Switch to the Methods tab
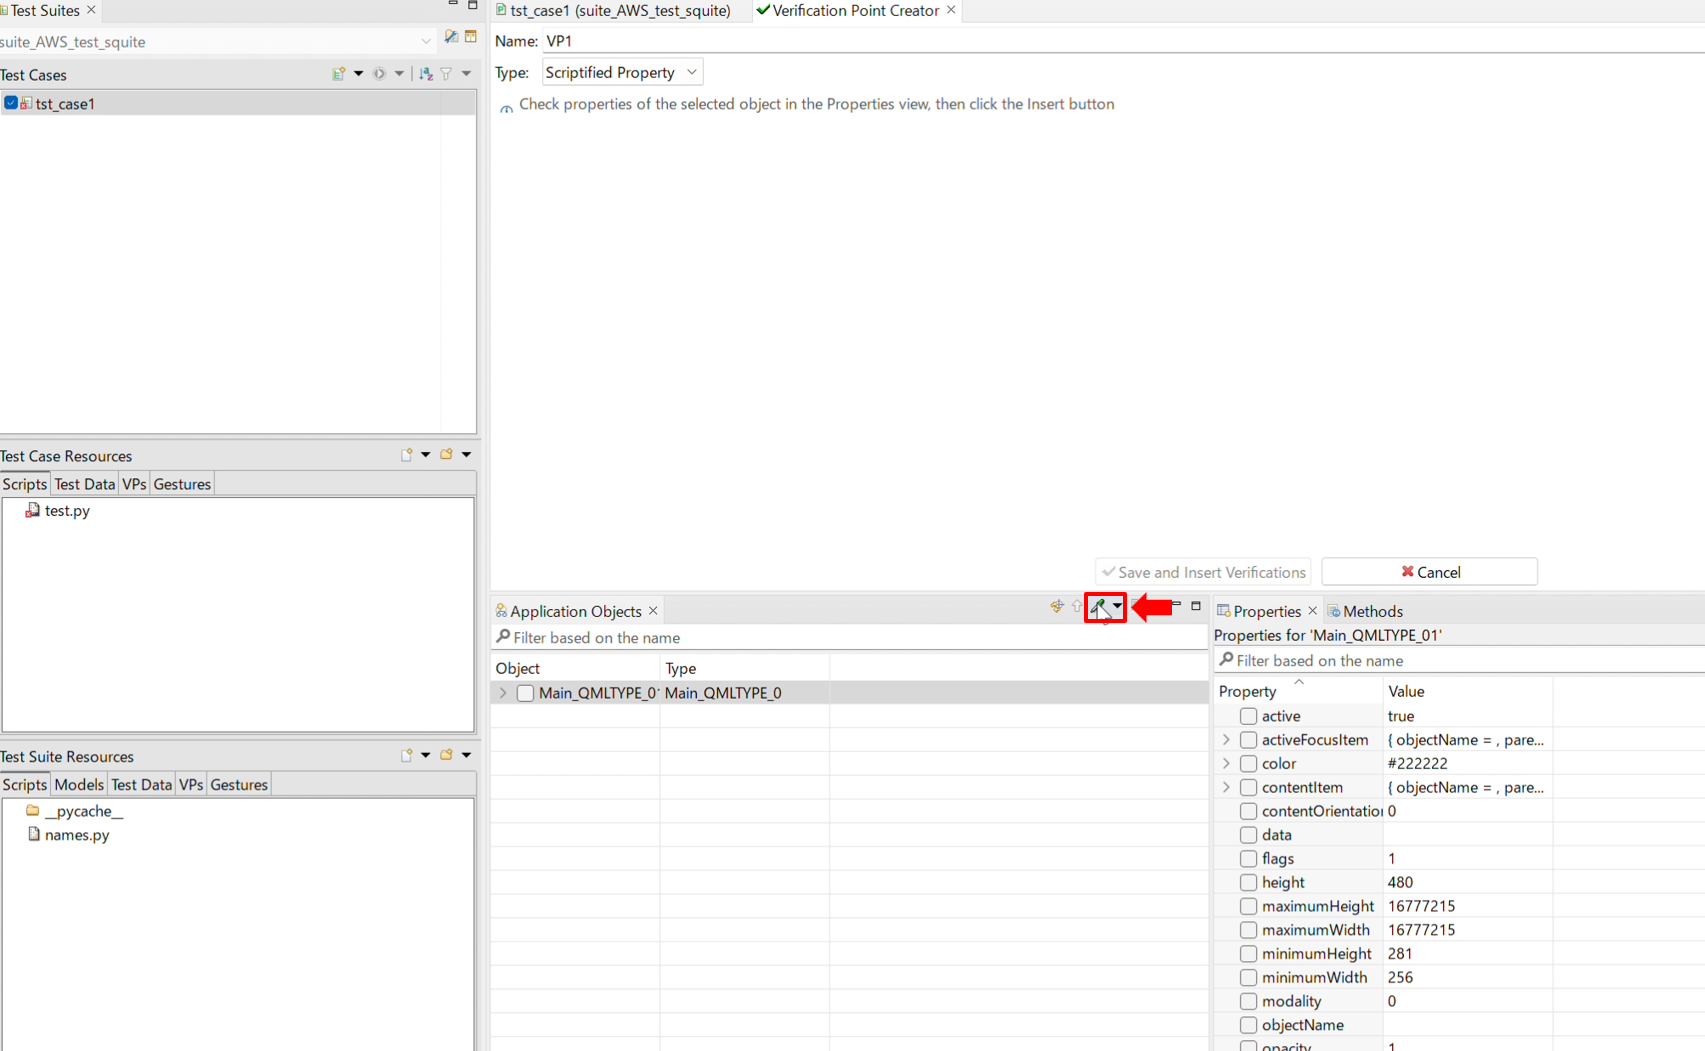The height and width of the screenshot is (1051, 1705). click(x=1371, y=611)
